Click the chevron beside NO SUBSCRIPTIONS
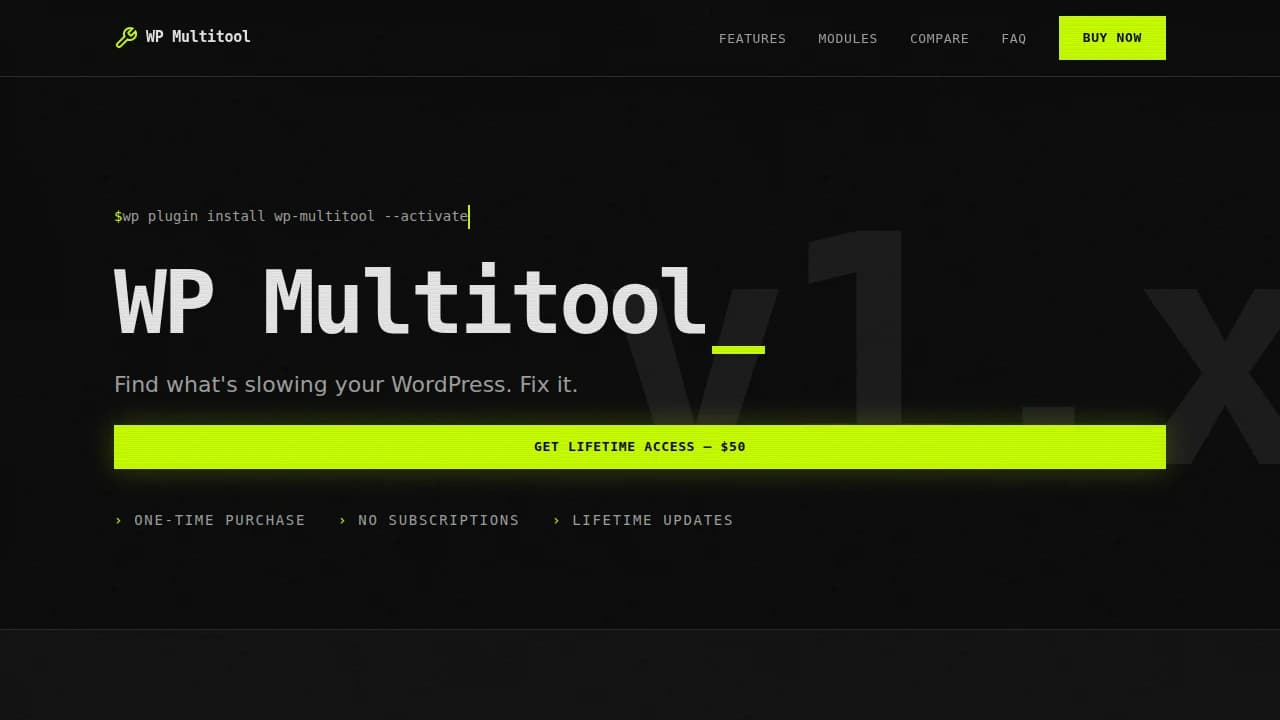Viewport: 1280px width, 720px height. pyautogui.click(x=342, y=520)
